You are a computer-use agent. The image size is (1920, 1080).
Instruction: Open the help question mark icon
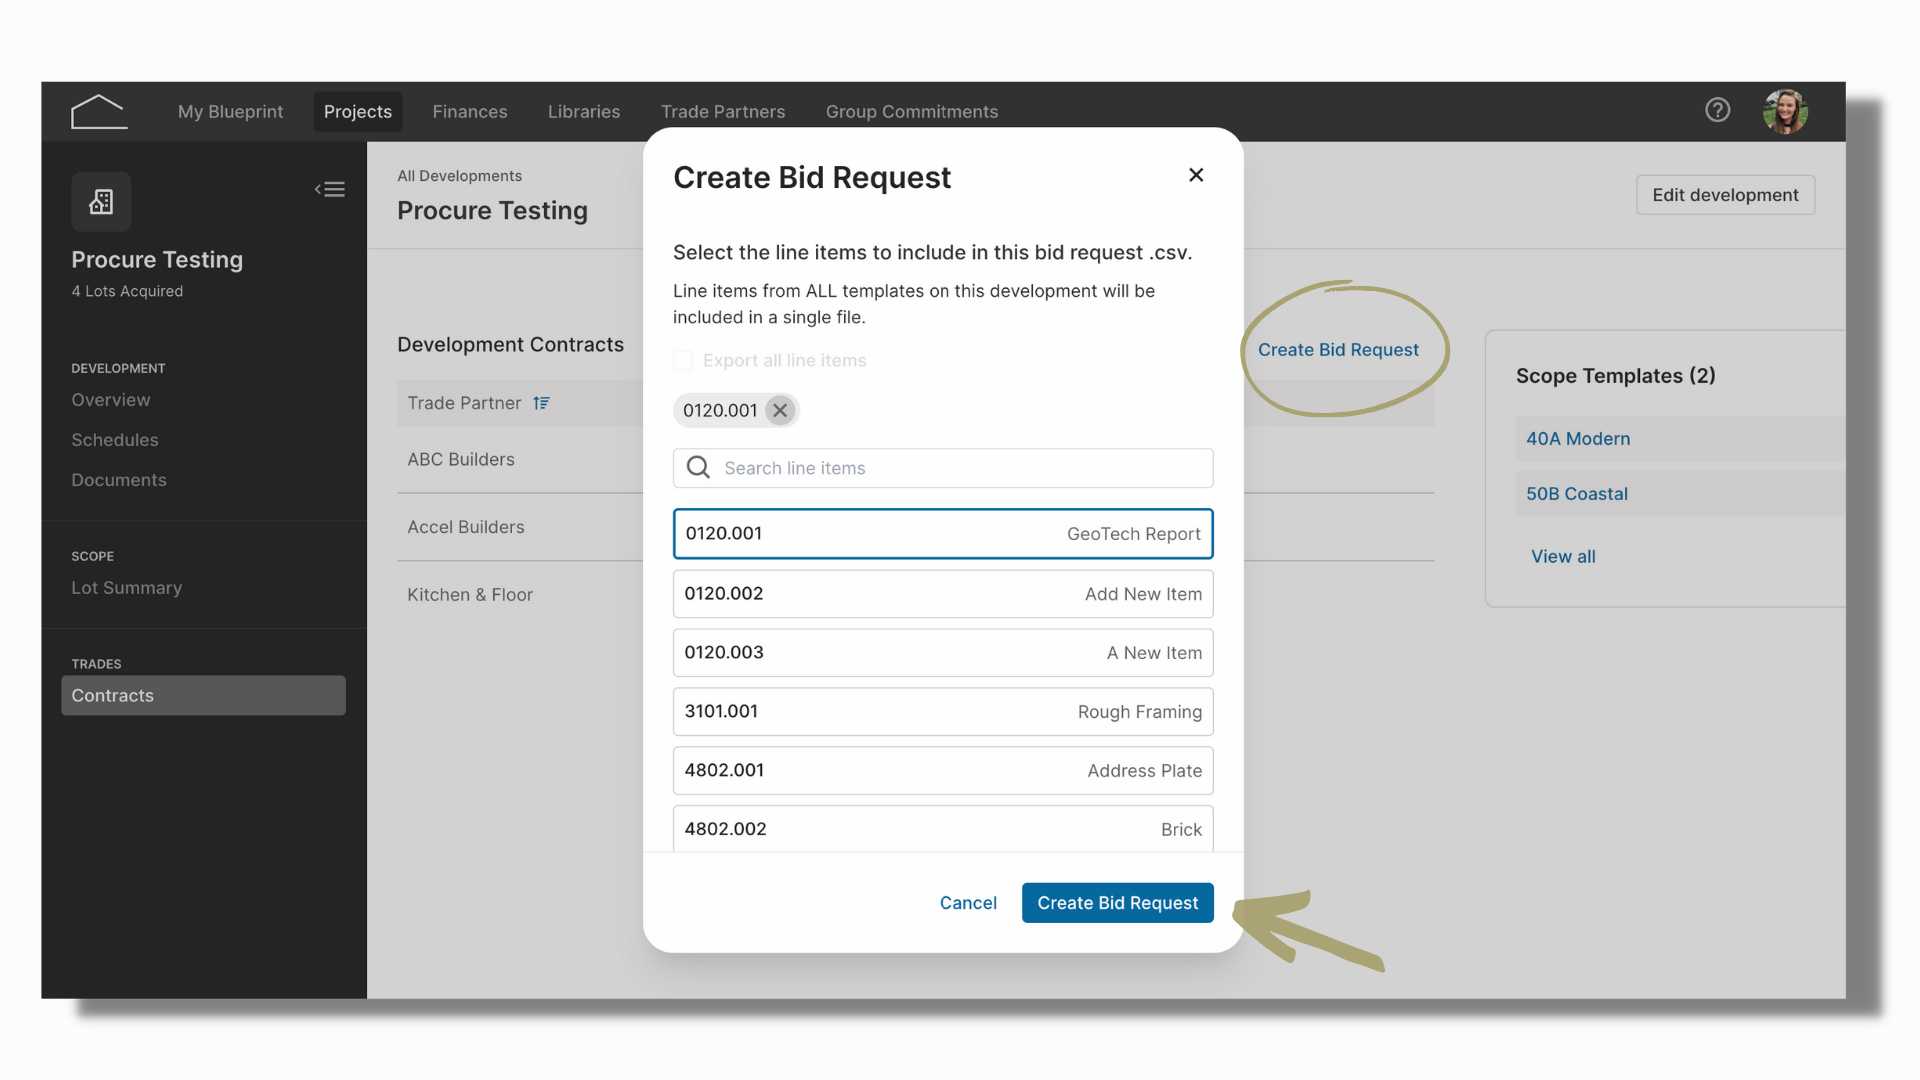1717,110
